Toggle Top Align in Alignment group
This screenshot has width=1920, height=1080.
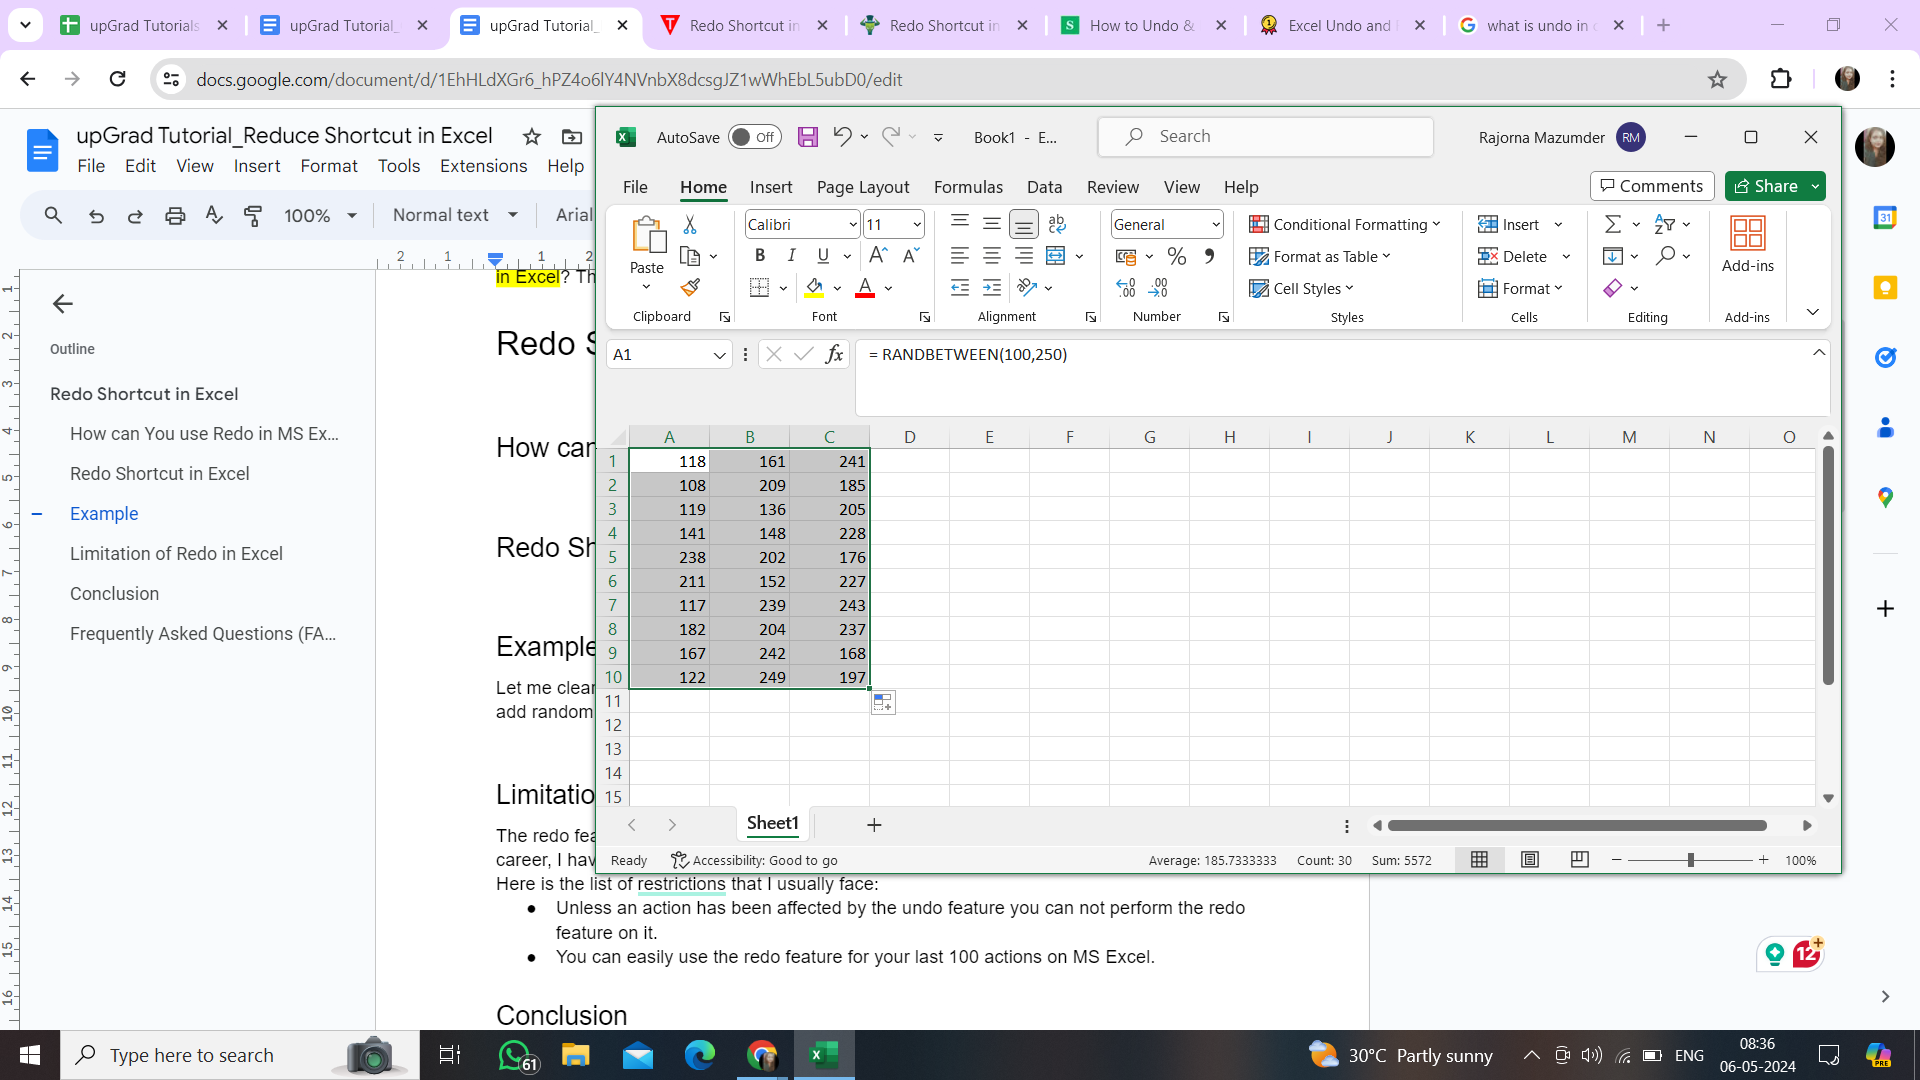(960, 224)
